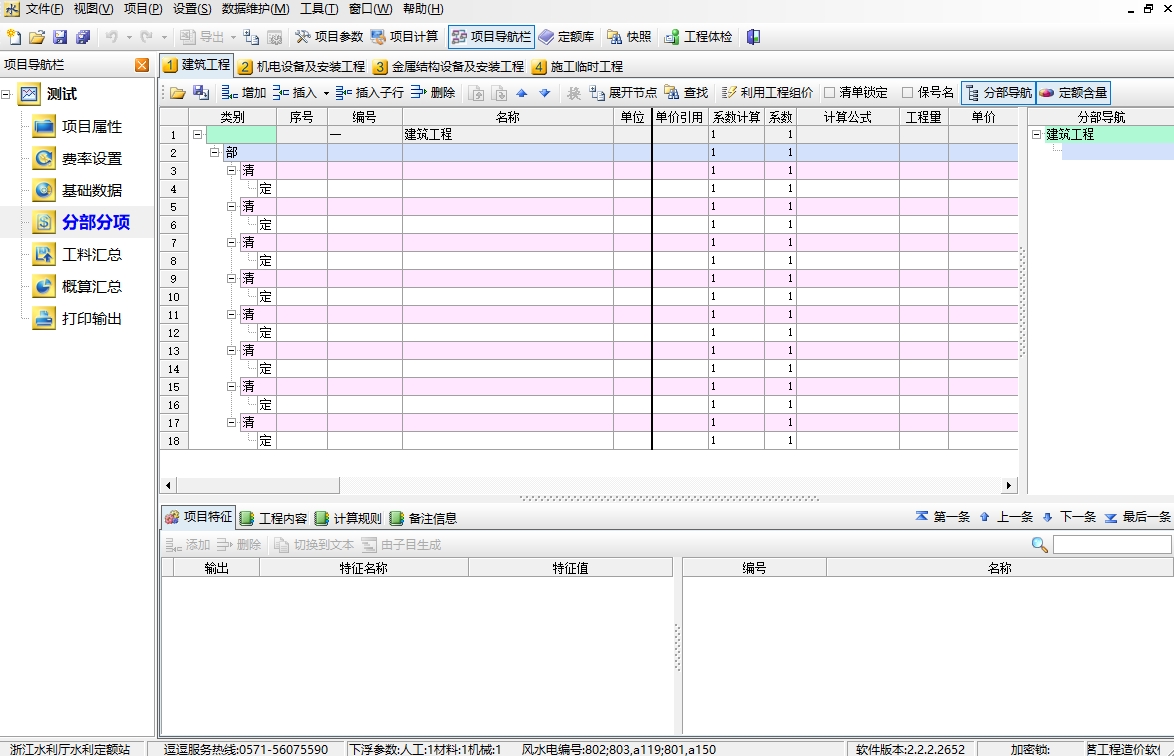1174x756 pixels.
Task: Jump to 第一条 first record
Action: click(943, 516)
